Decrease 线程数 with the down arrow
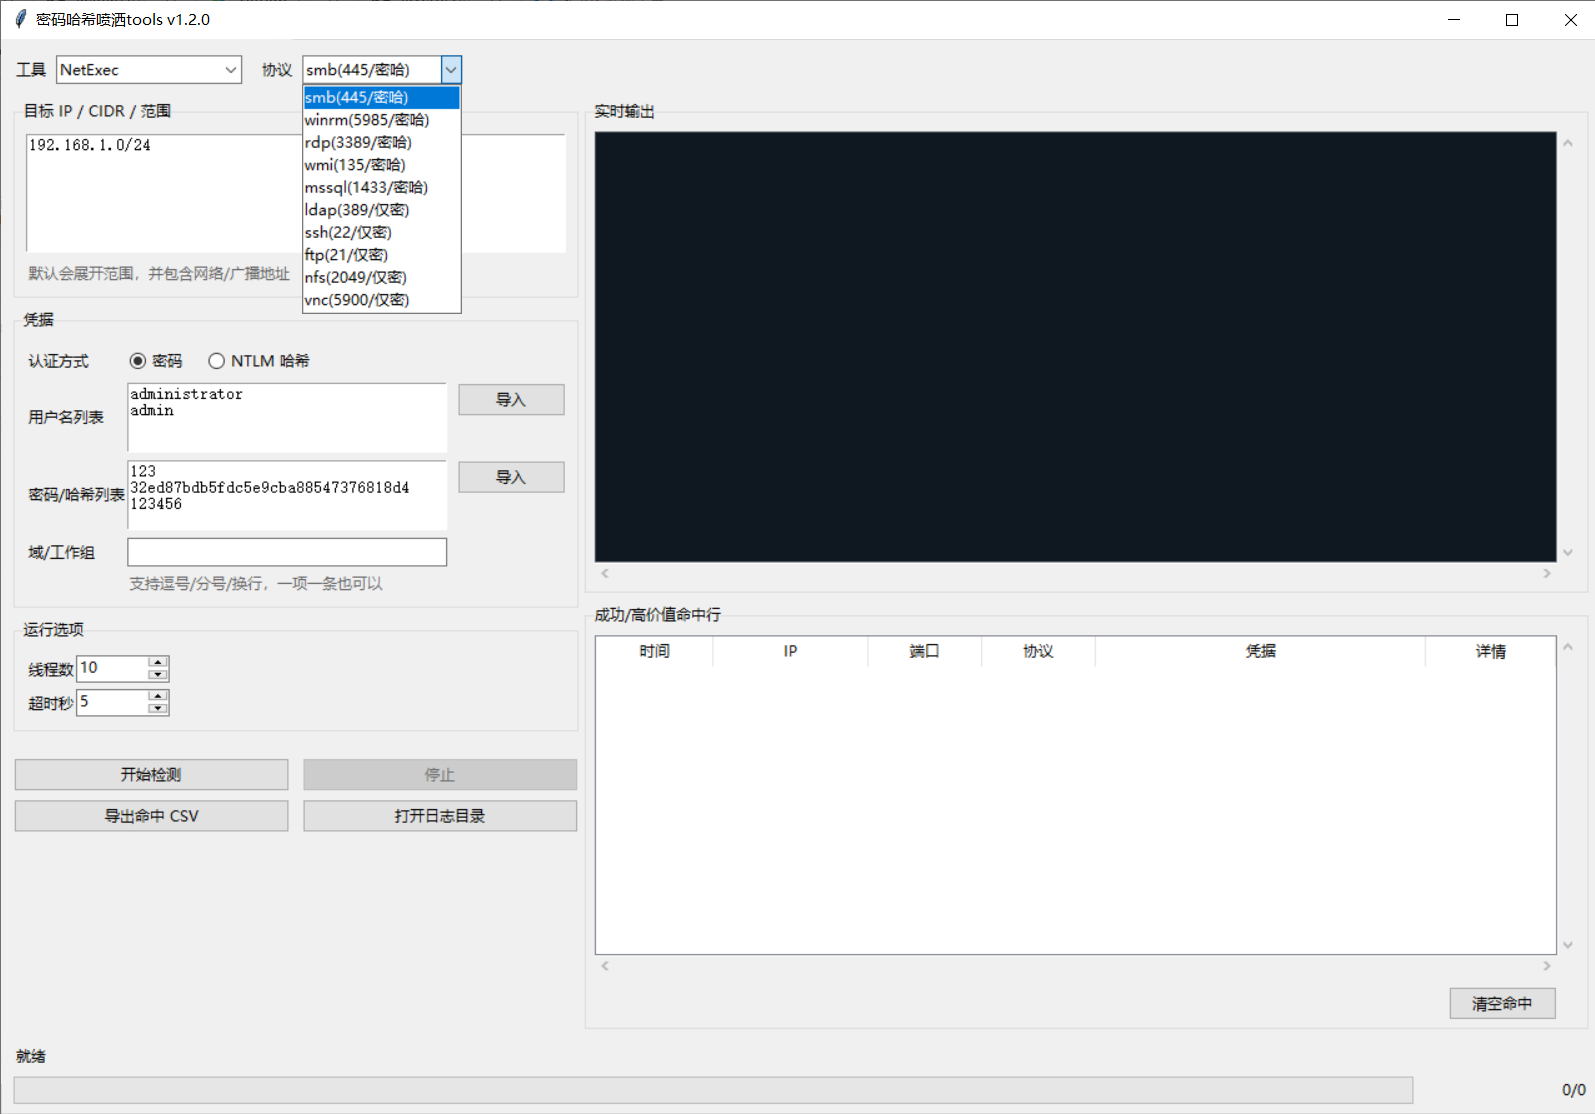The image size is (1595, 1114). click(x=158, y=674)
